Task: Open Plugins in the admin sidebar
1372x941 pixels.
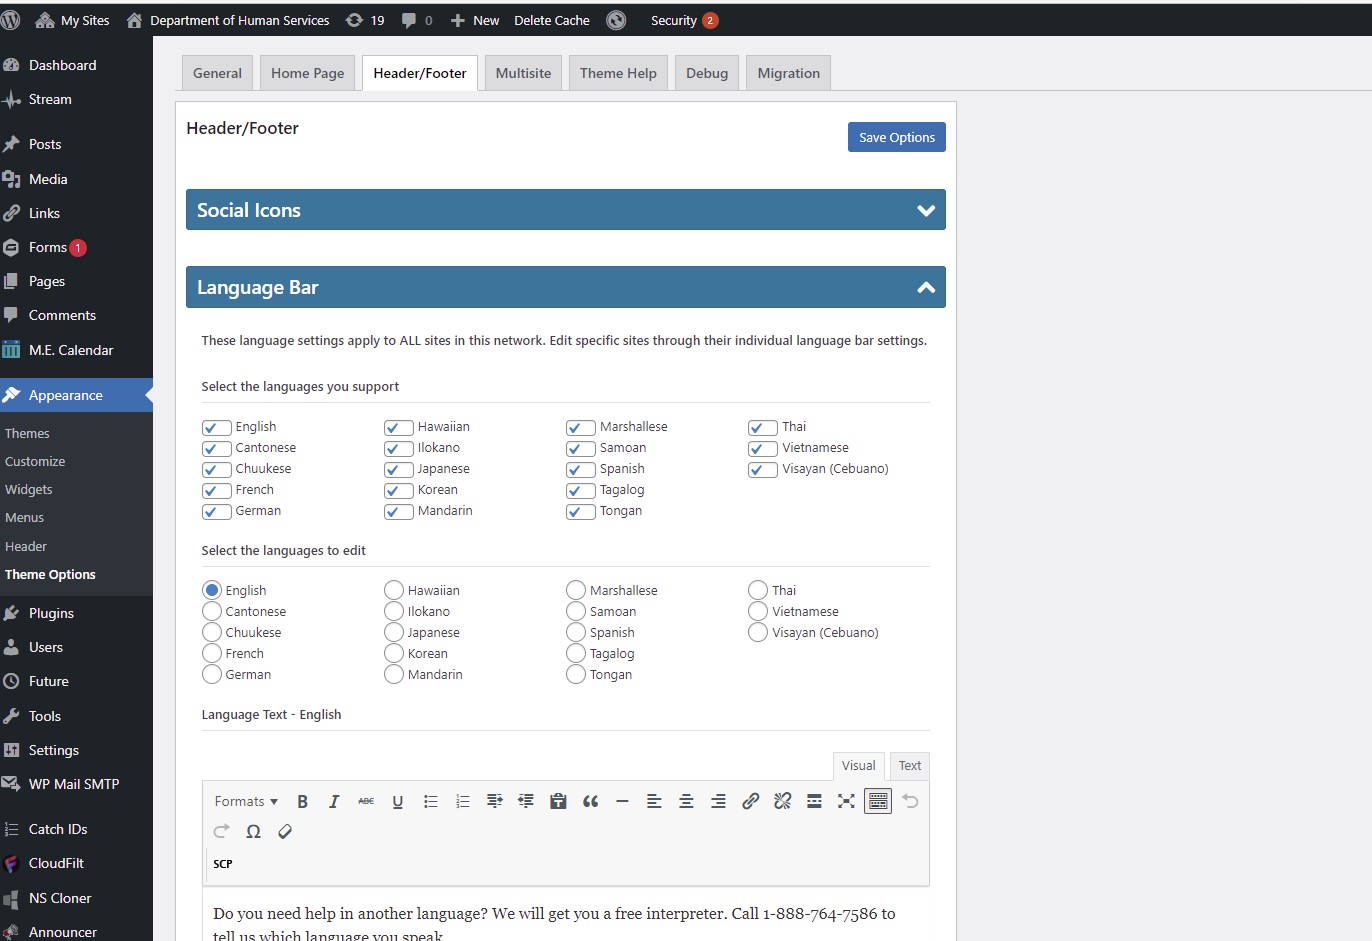Action: pyautogui.click(x=51, y=613)
